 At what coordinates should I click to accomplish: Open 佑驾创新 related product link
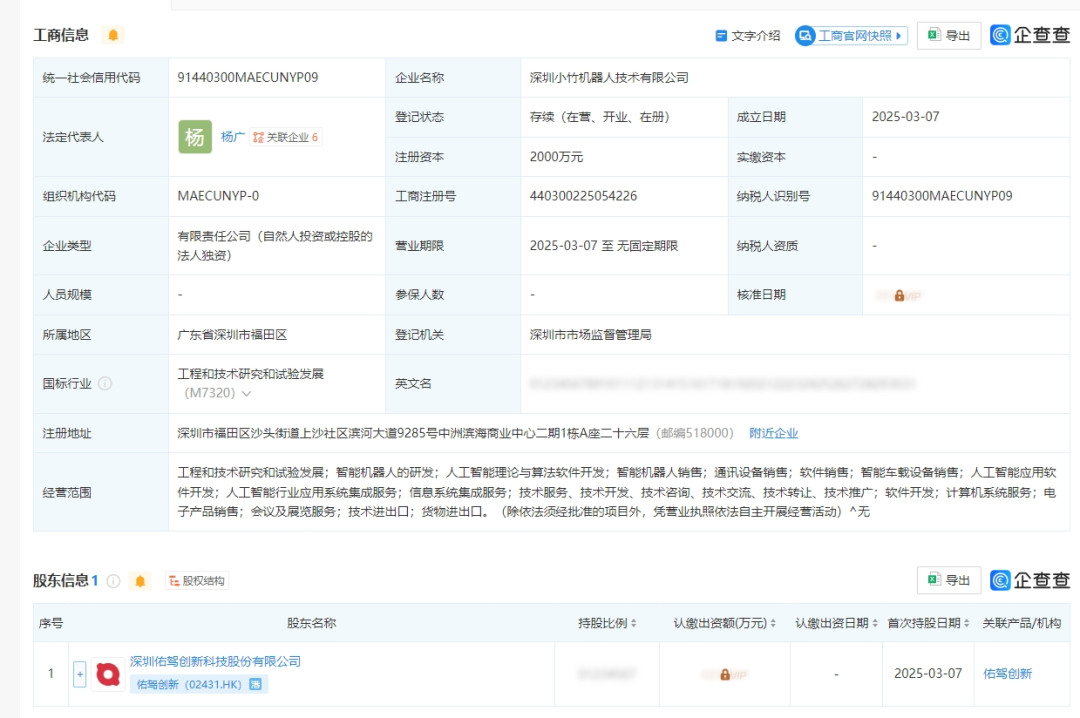coord(1007,674)
